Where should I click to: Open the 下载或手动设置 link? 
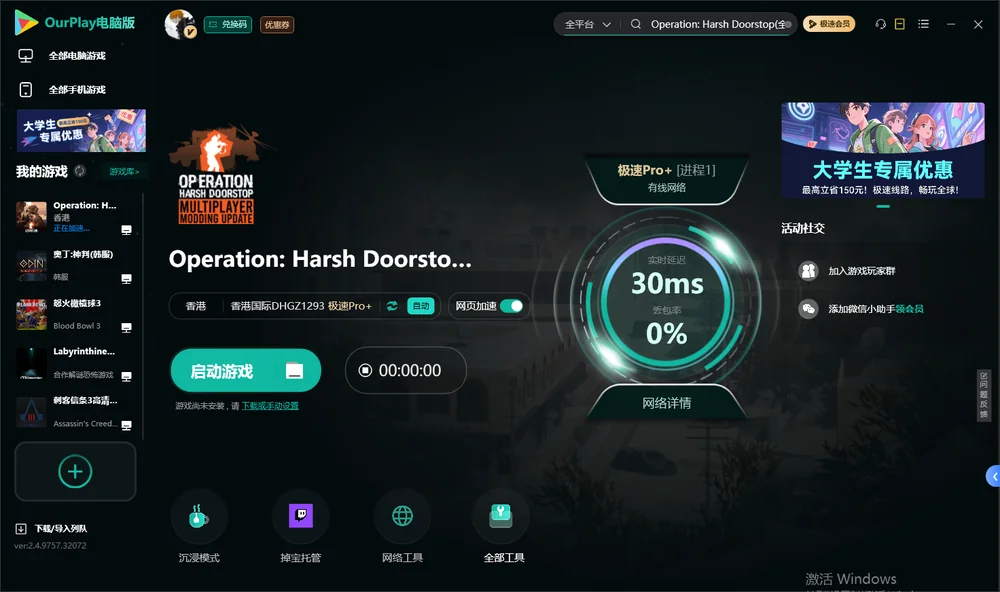[270, 406]
